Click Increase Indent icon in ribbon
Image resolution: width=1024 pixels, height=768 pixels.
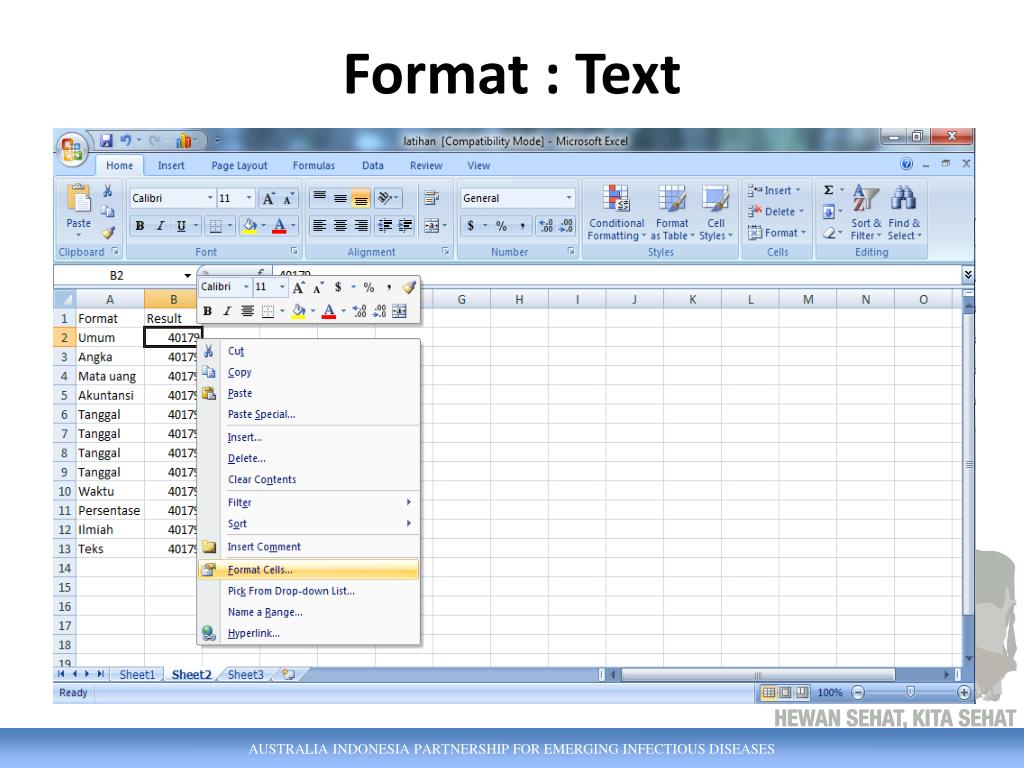pyautogui.click(x=405, y=225)
